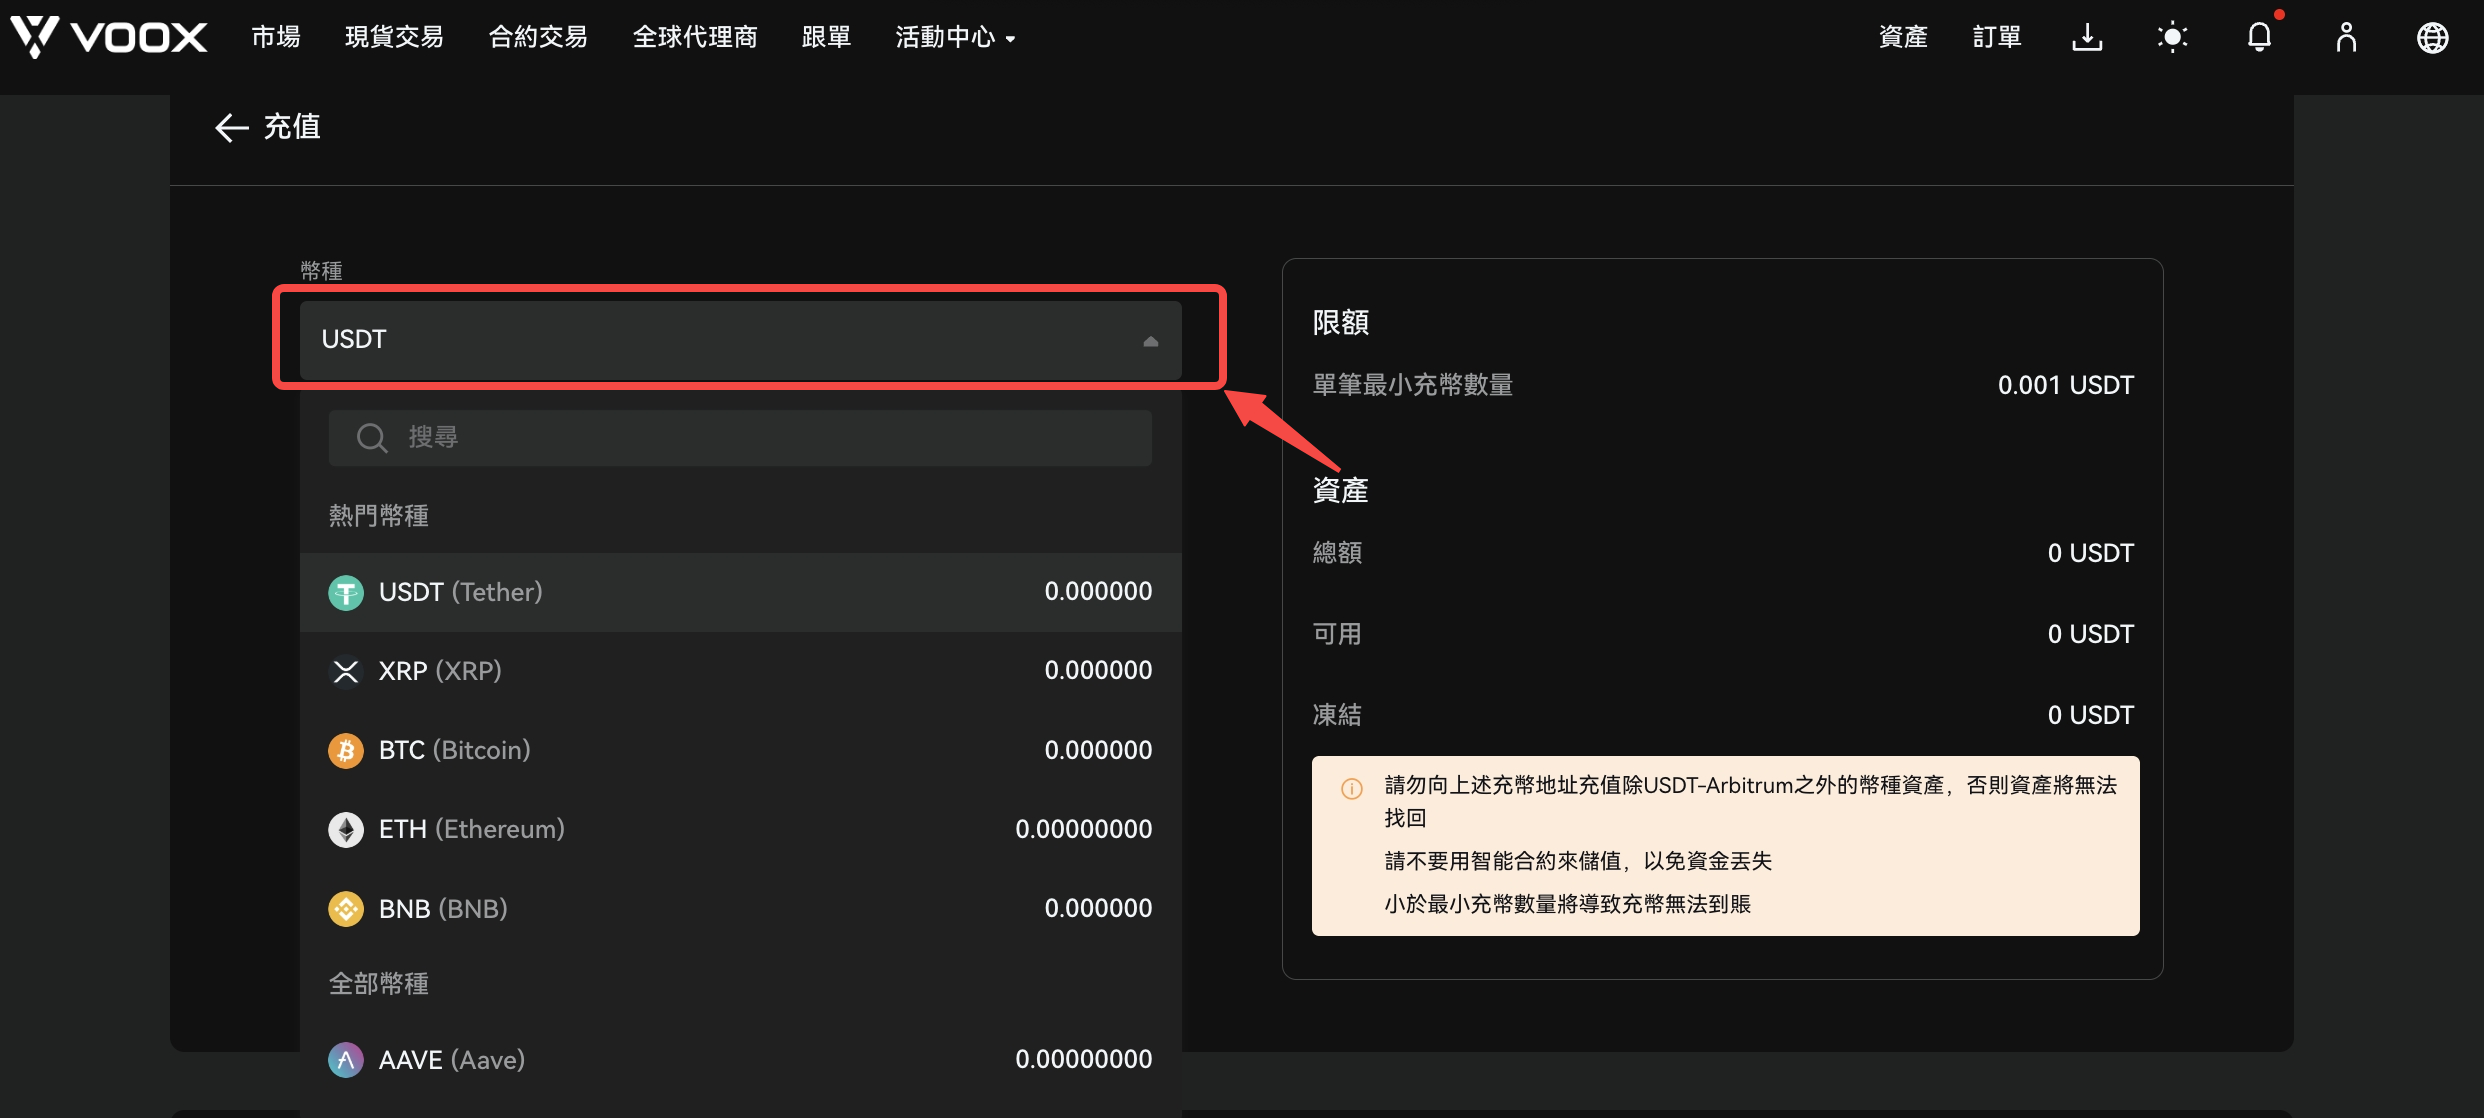Viewport: 2484px width, 1118px height.
Task: Click the warning info icon in notice
Action: click(1351, 789)
